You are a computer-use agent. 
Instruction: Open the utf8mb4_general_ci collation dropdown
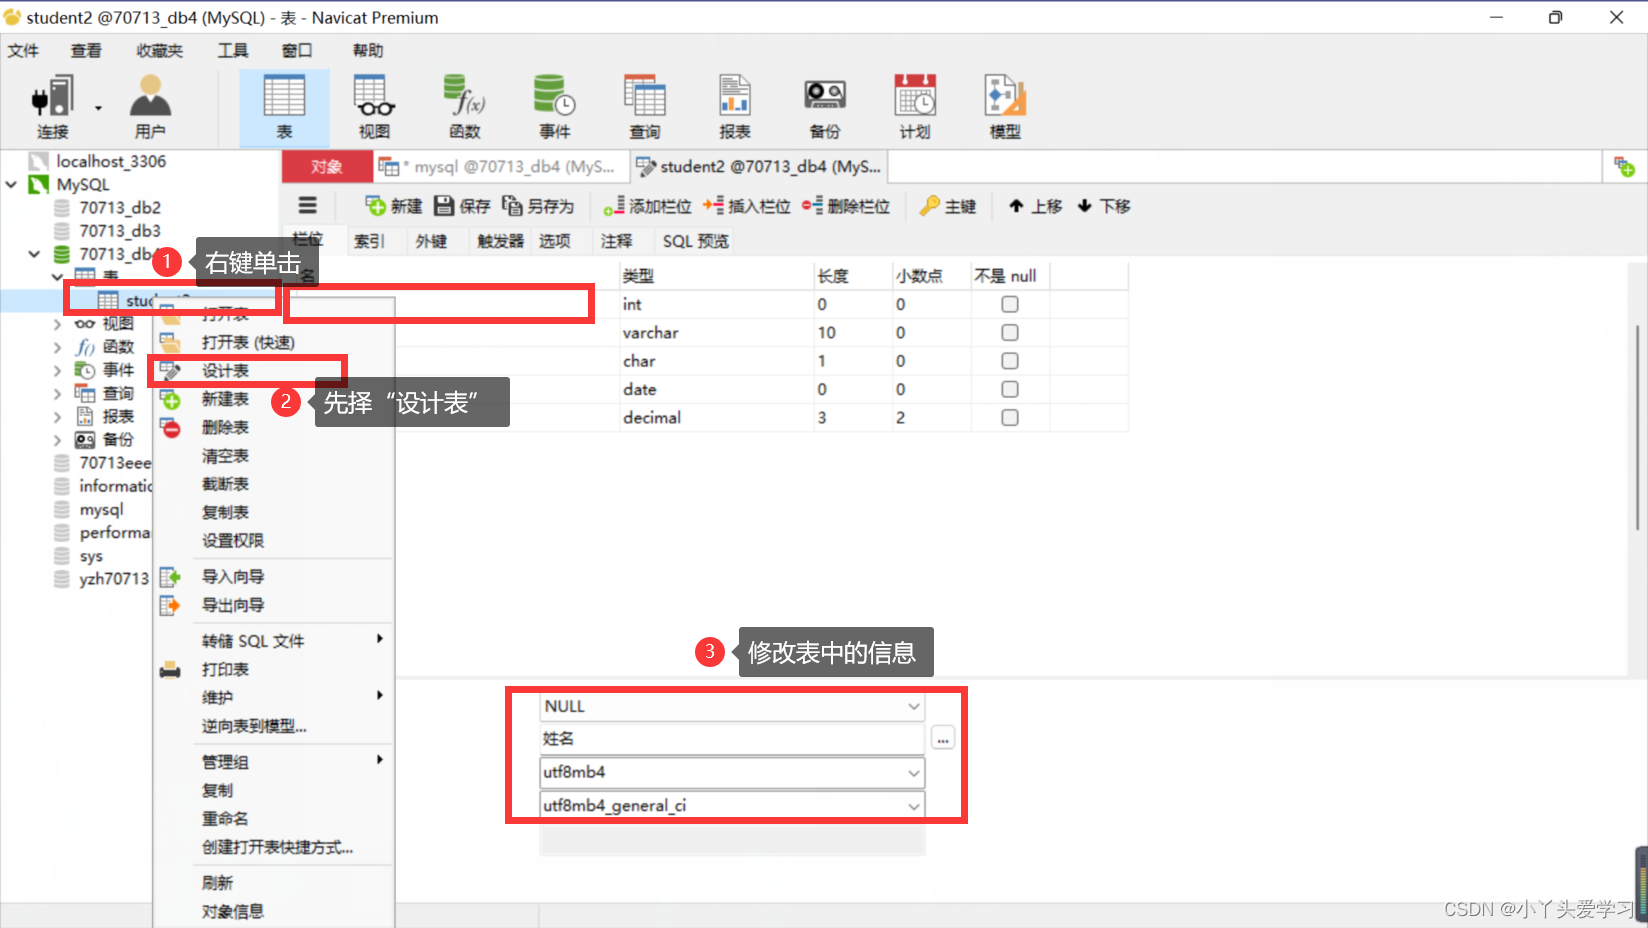[913, 805]
